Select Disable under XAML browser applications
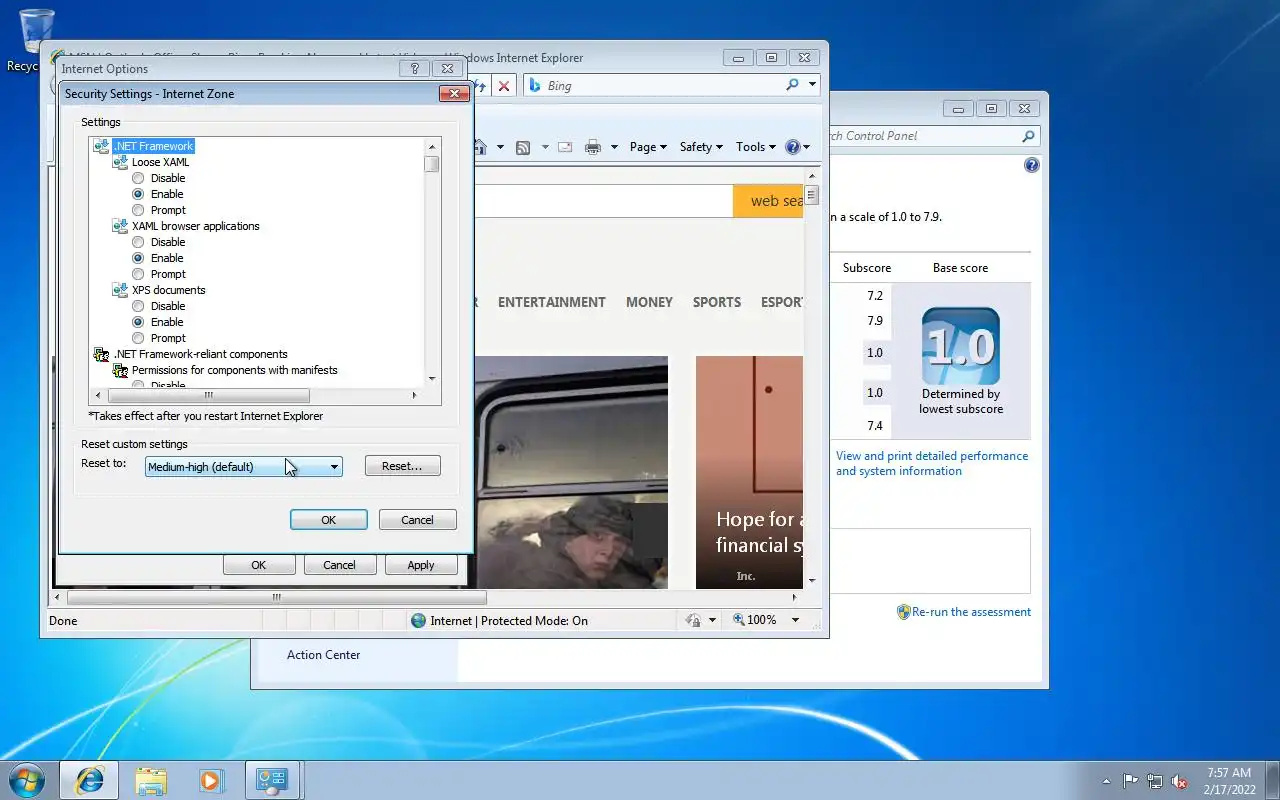Screen dimensions: 1280x800 coord(138,242)
